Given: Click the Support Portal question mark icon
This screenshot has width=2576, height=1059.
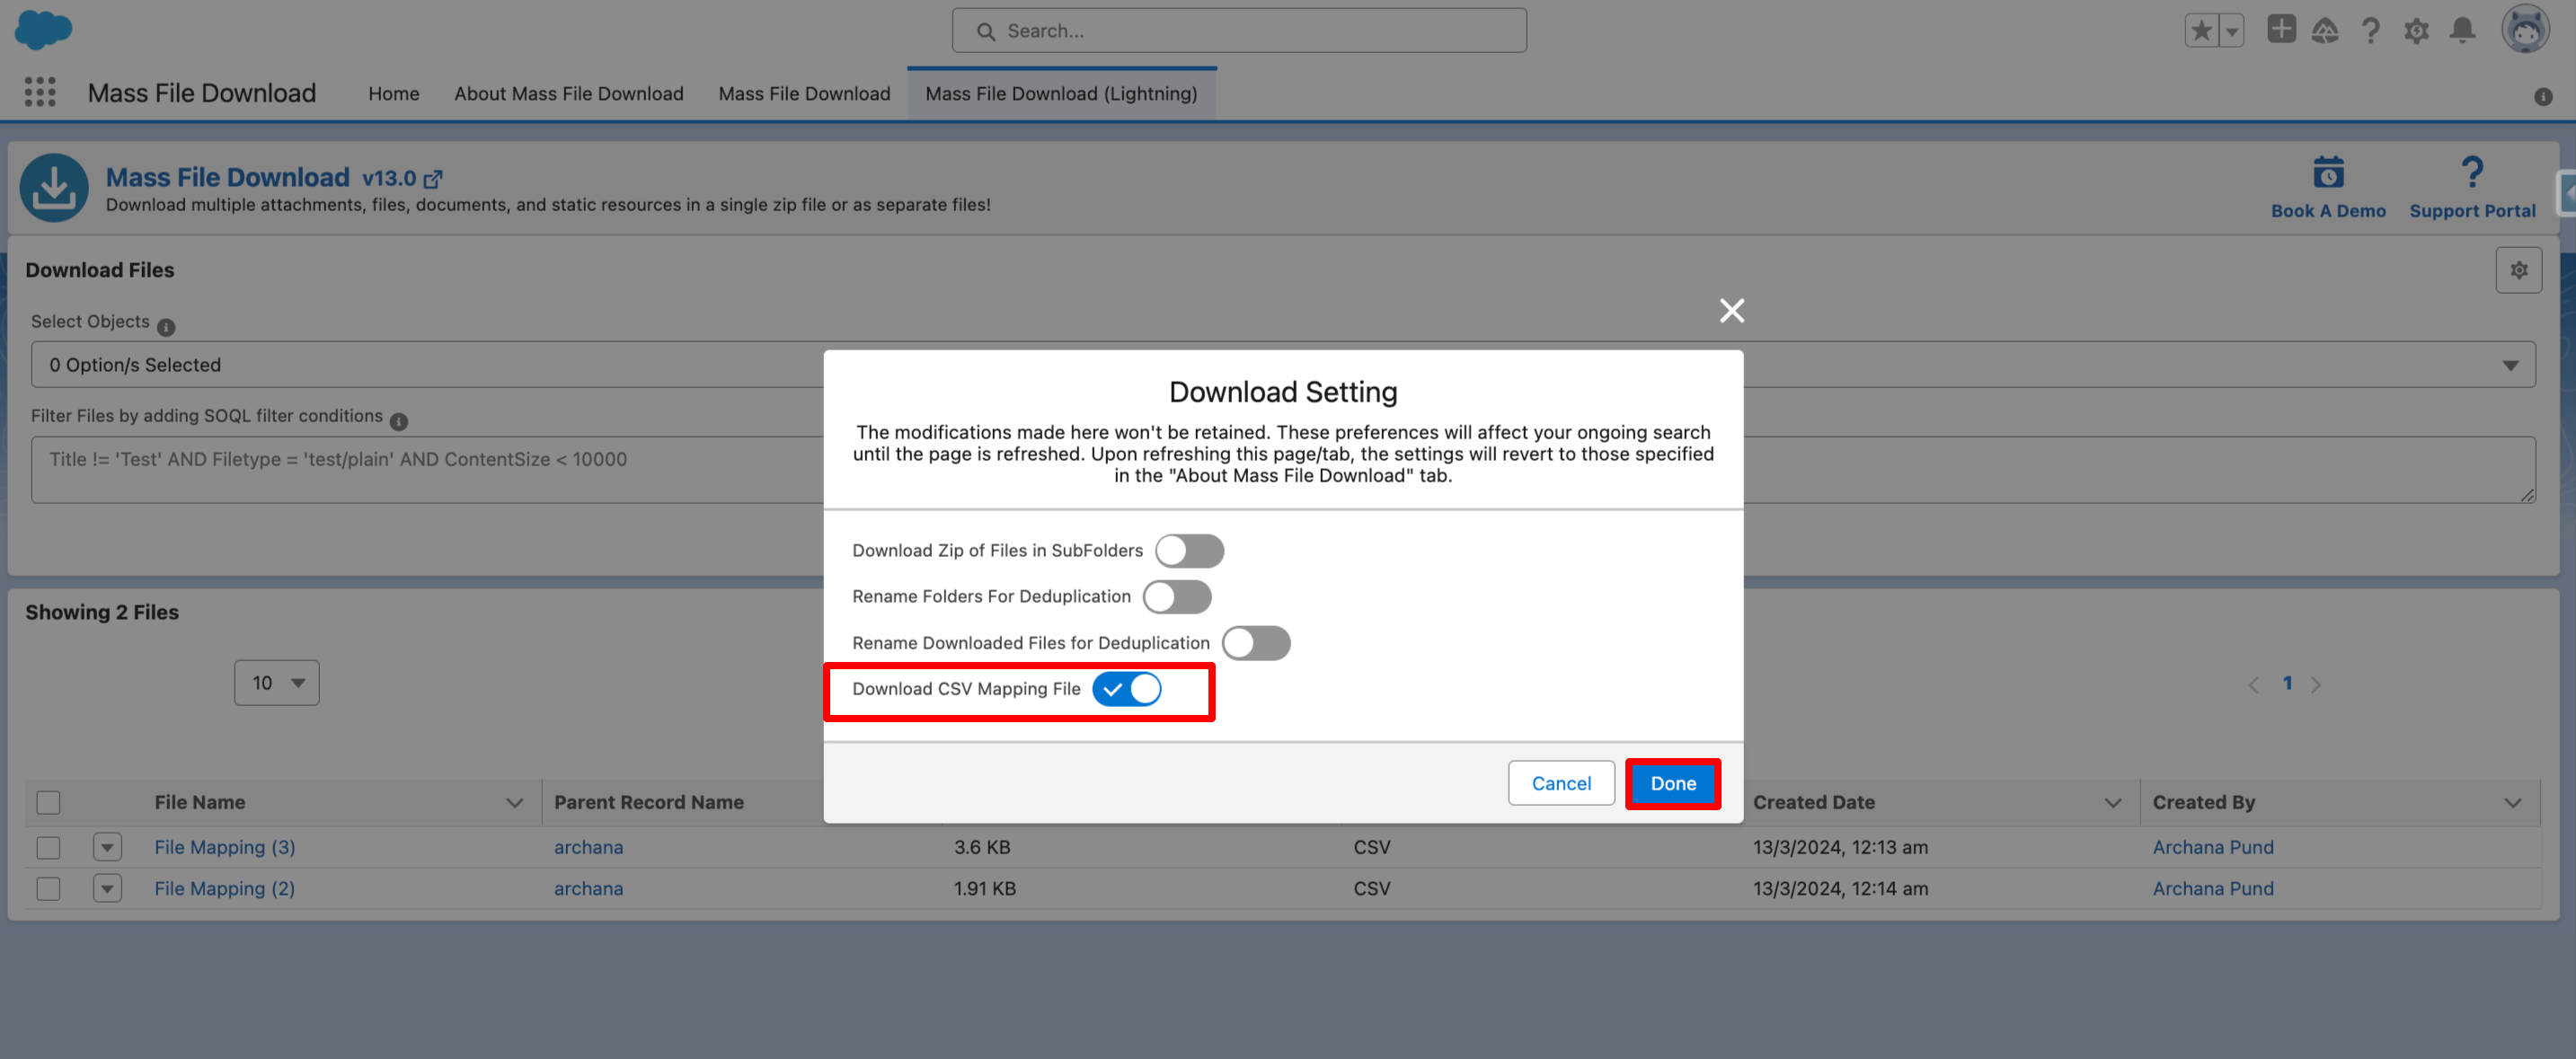Looking at the screenshot, I should pos(2471,173).
